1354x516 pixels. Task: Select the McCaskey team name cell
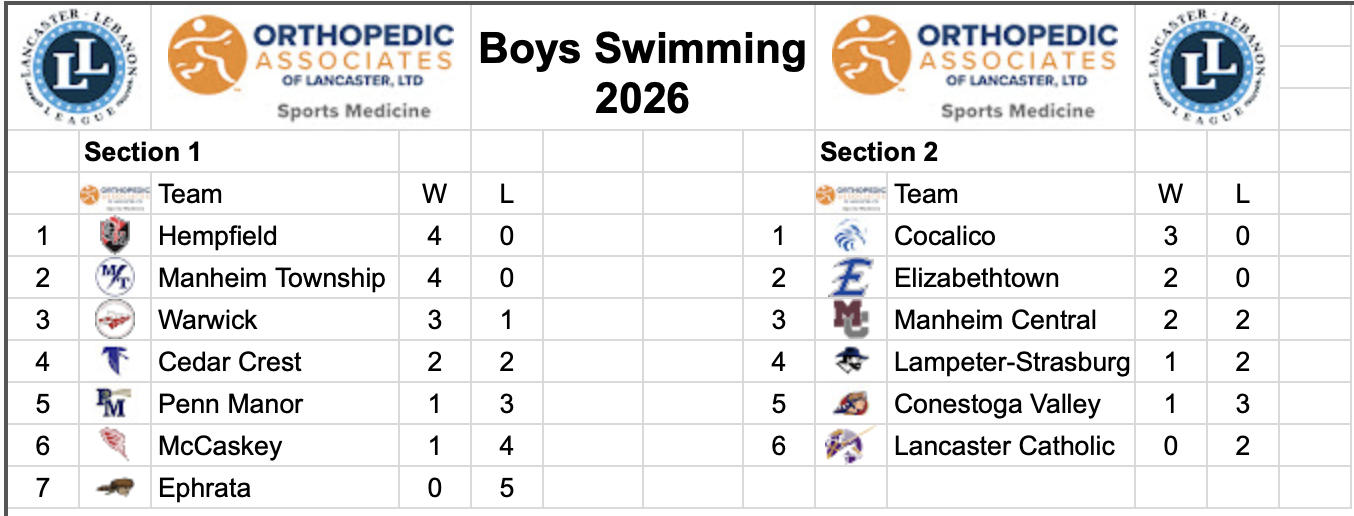(x=220, y=446)
